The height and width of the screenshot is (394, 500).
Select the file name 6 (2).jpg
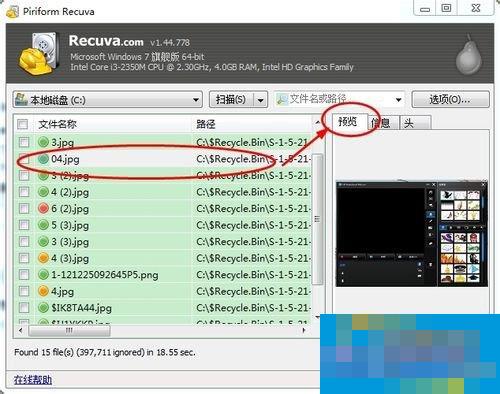click(x=70, y=209)
